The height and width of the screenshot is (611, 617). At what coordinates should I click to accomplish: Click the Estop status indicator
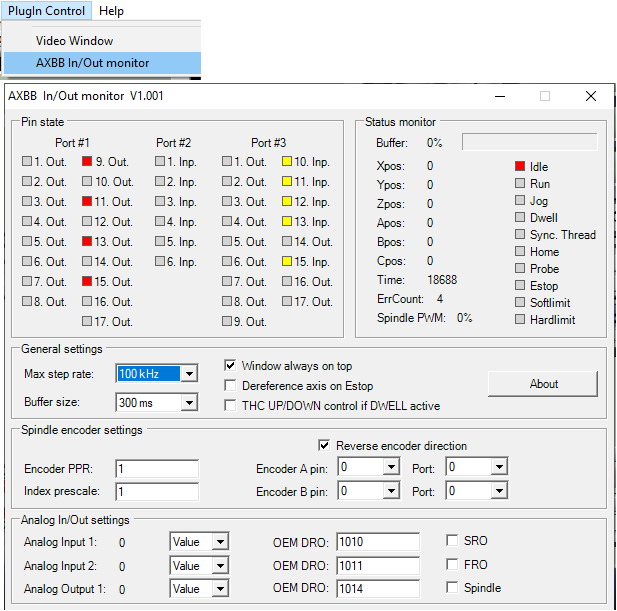tap(520, 286)
